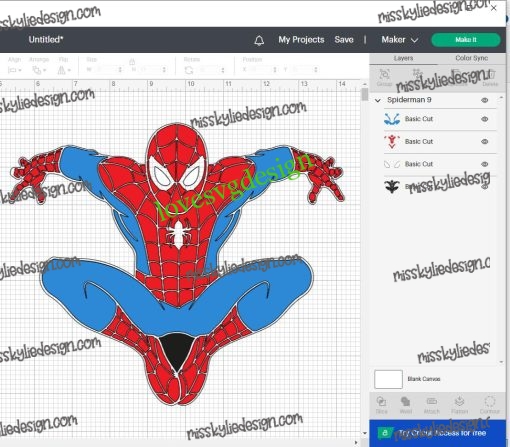Select the blue Basic Cut layer thumbnail
The width and height of the screenshot is (510, 447).
(x=392, y=119)
